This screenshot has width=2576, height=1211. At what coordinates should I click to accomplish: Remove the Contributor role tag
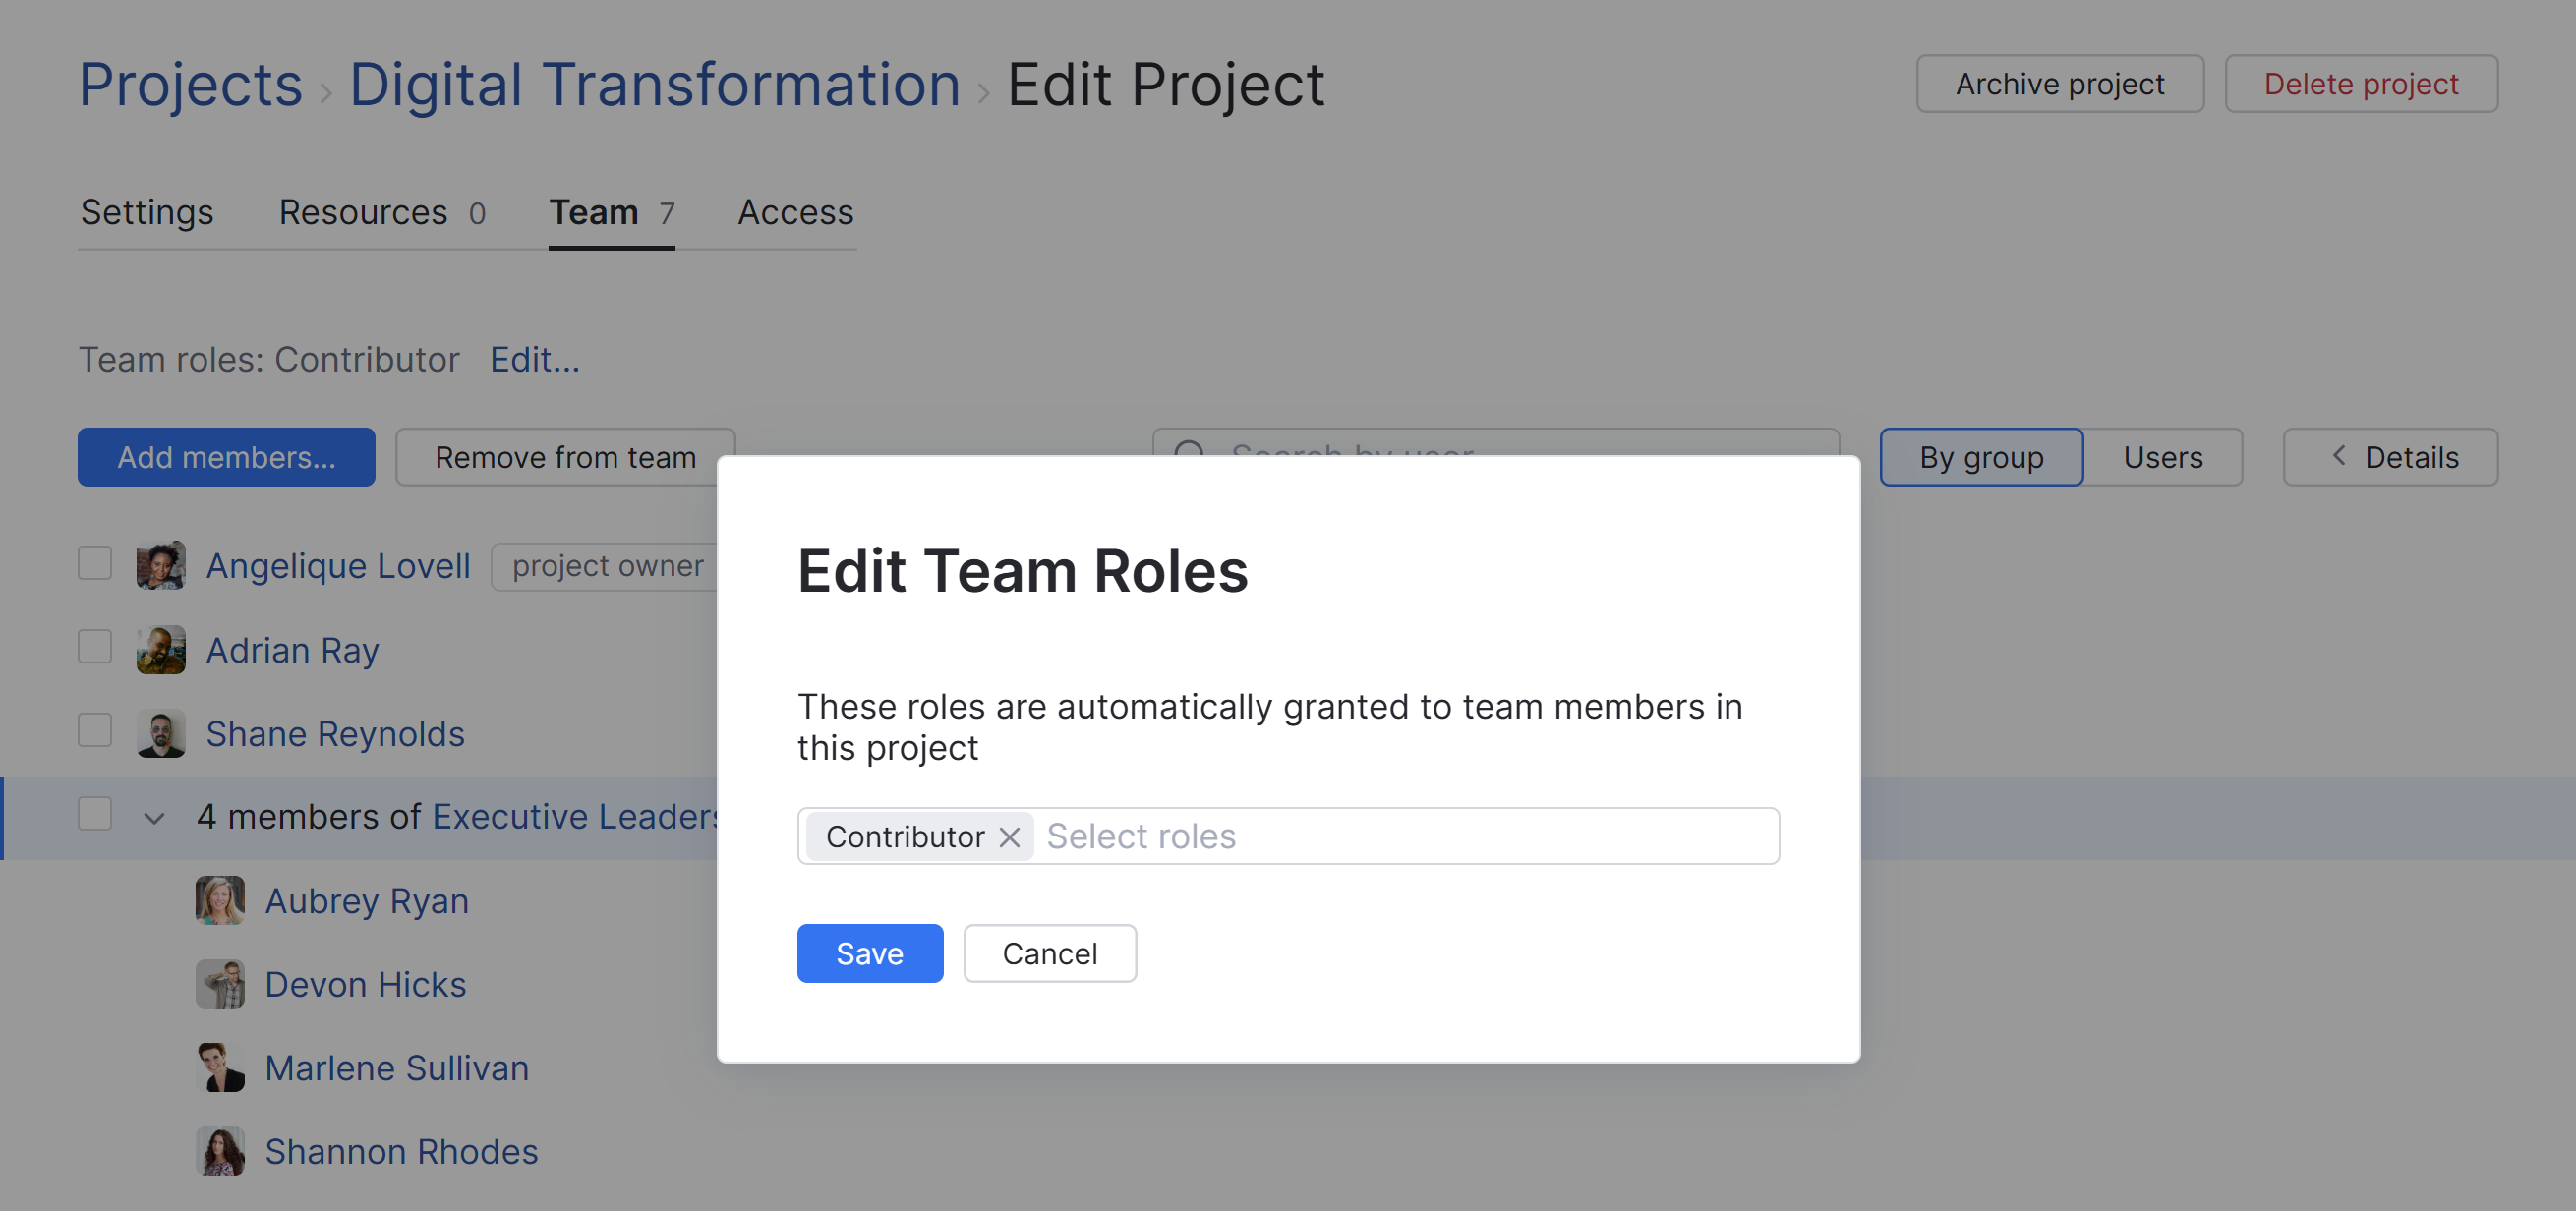(x=1009, y=837)
